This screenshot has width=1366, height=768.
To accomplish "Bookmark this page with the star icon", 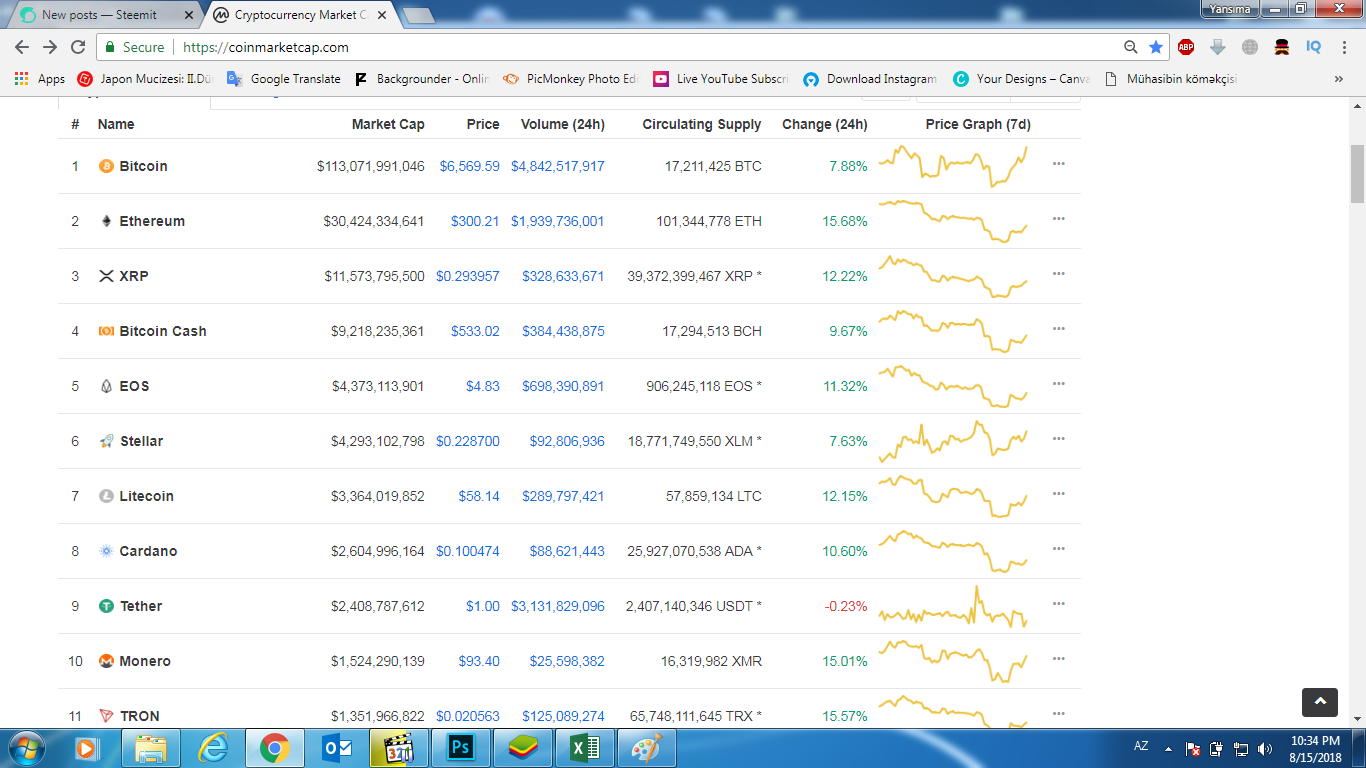I will pos(1156,47).
